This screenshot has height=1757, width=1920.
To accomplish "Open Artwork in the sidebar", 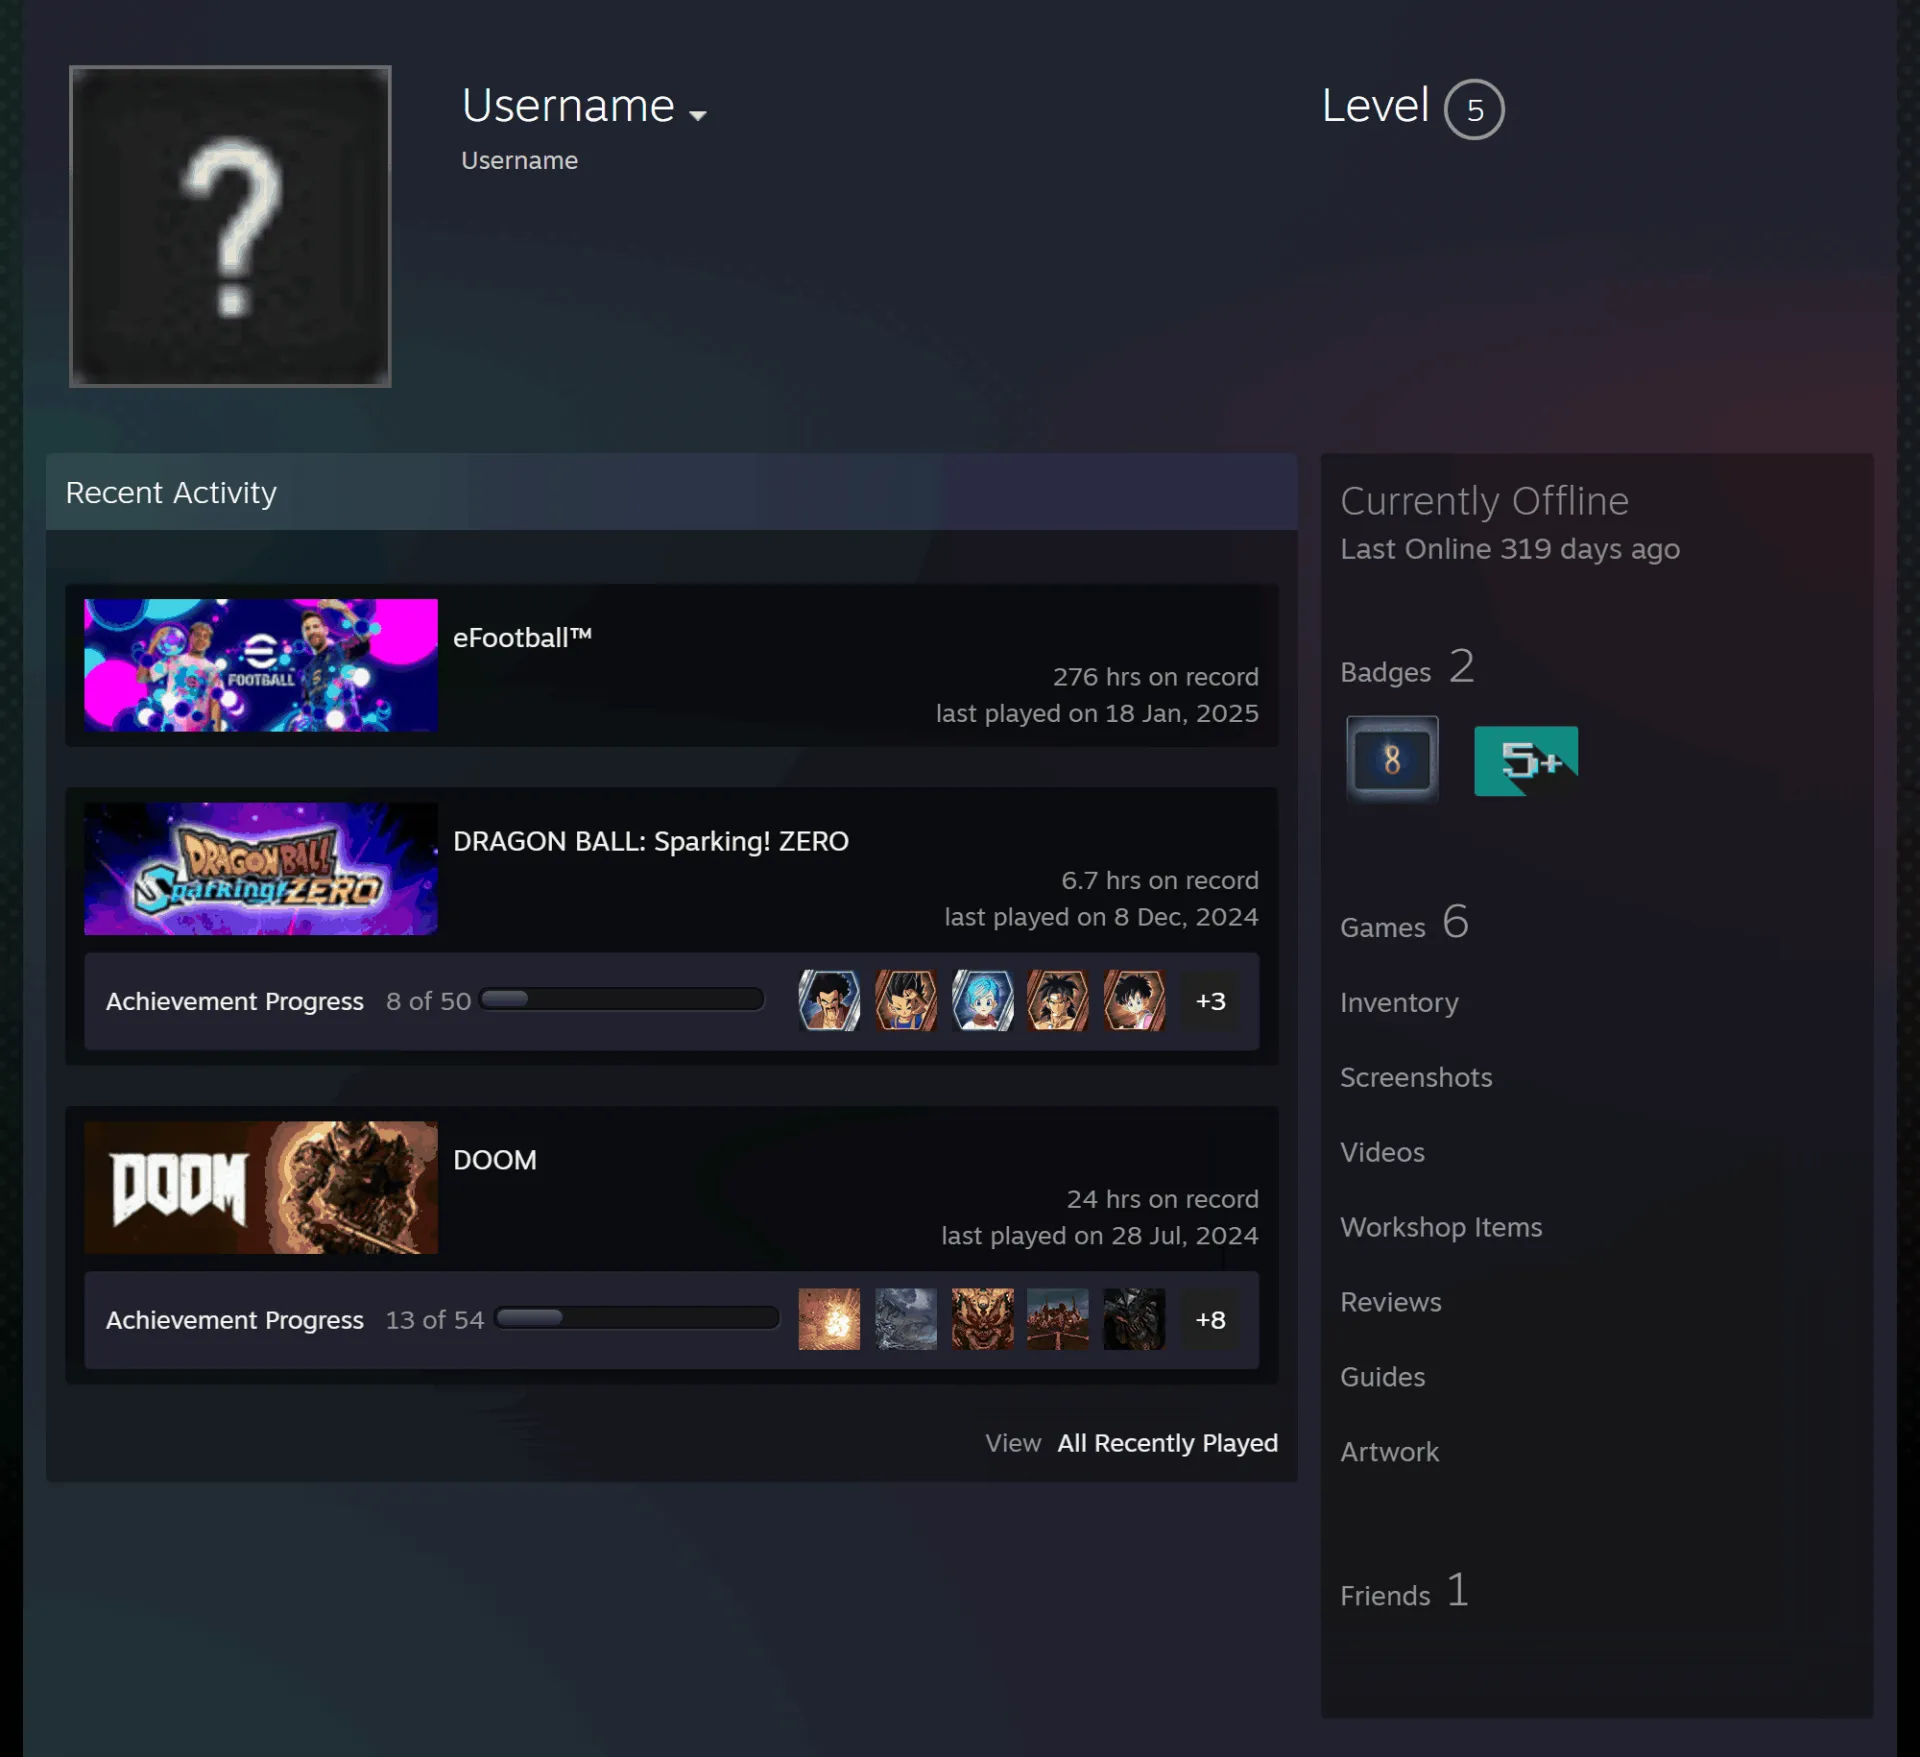I will [x=1389, y=1453].
